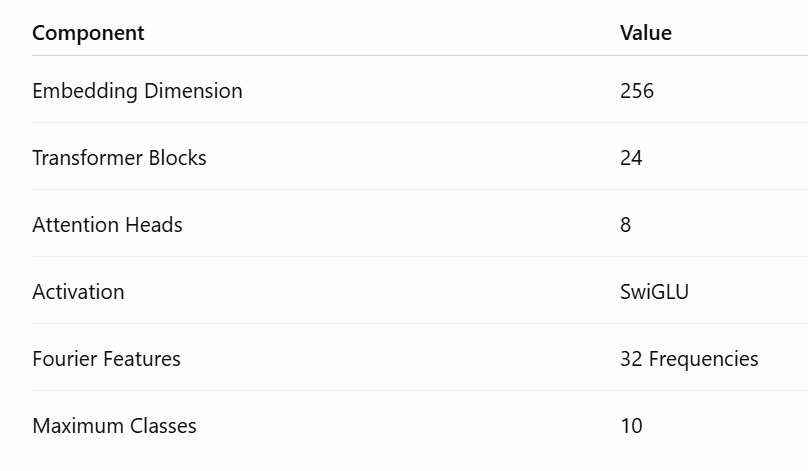
Task: Click the word Blocks in second row
Action: (x=178, y=158)
